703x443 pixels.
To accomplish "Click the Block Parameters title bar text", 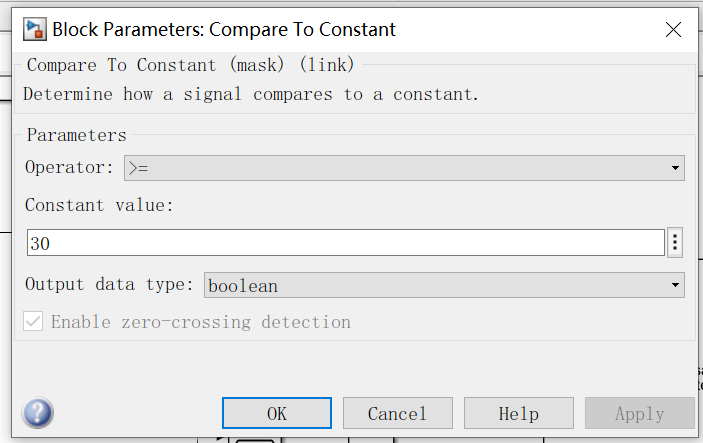I will pyautogui.click(x=223, y=29).
